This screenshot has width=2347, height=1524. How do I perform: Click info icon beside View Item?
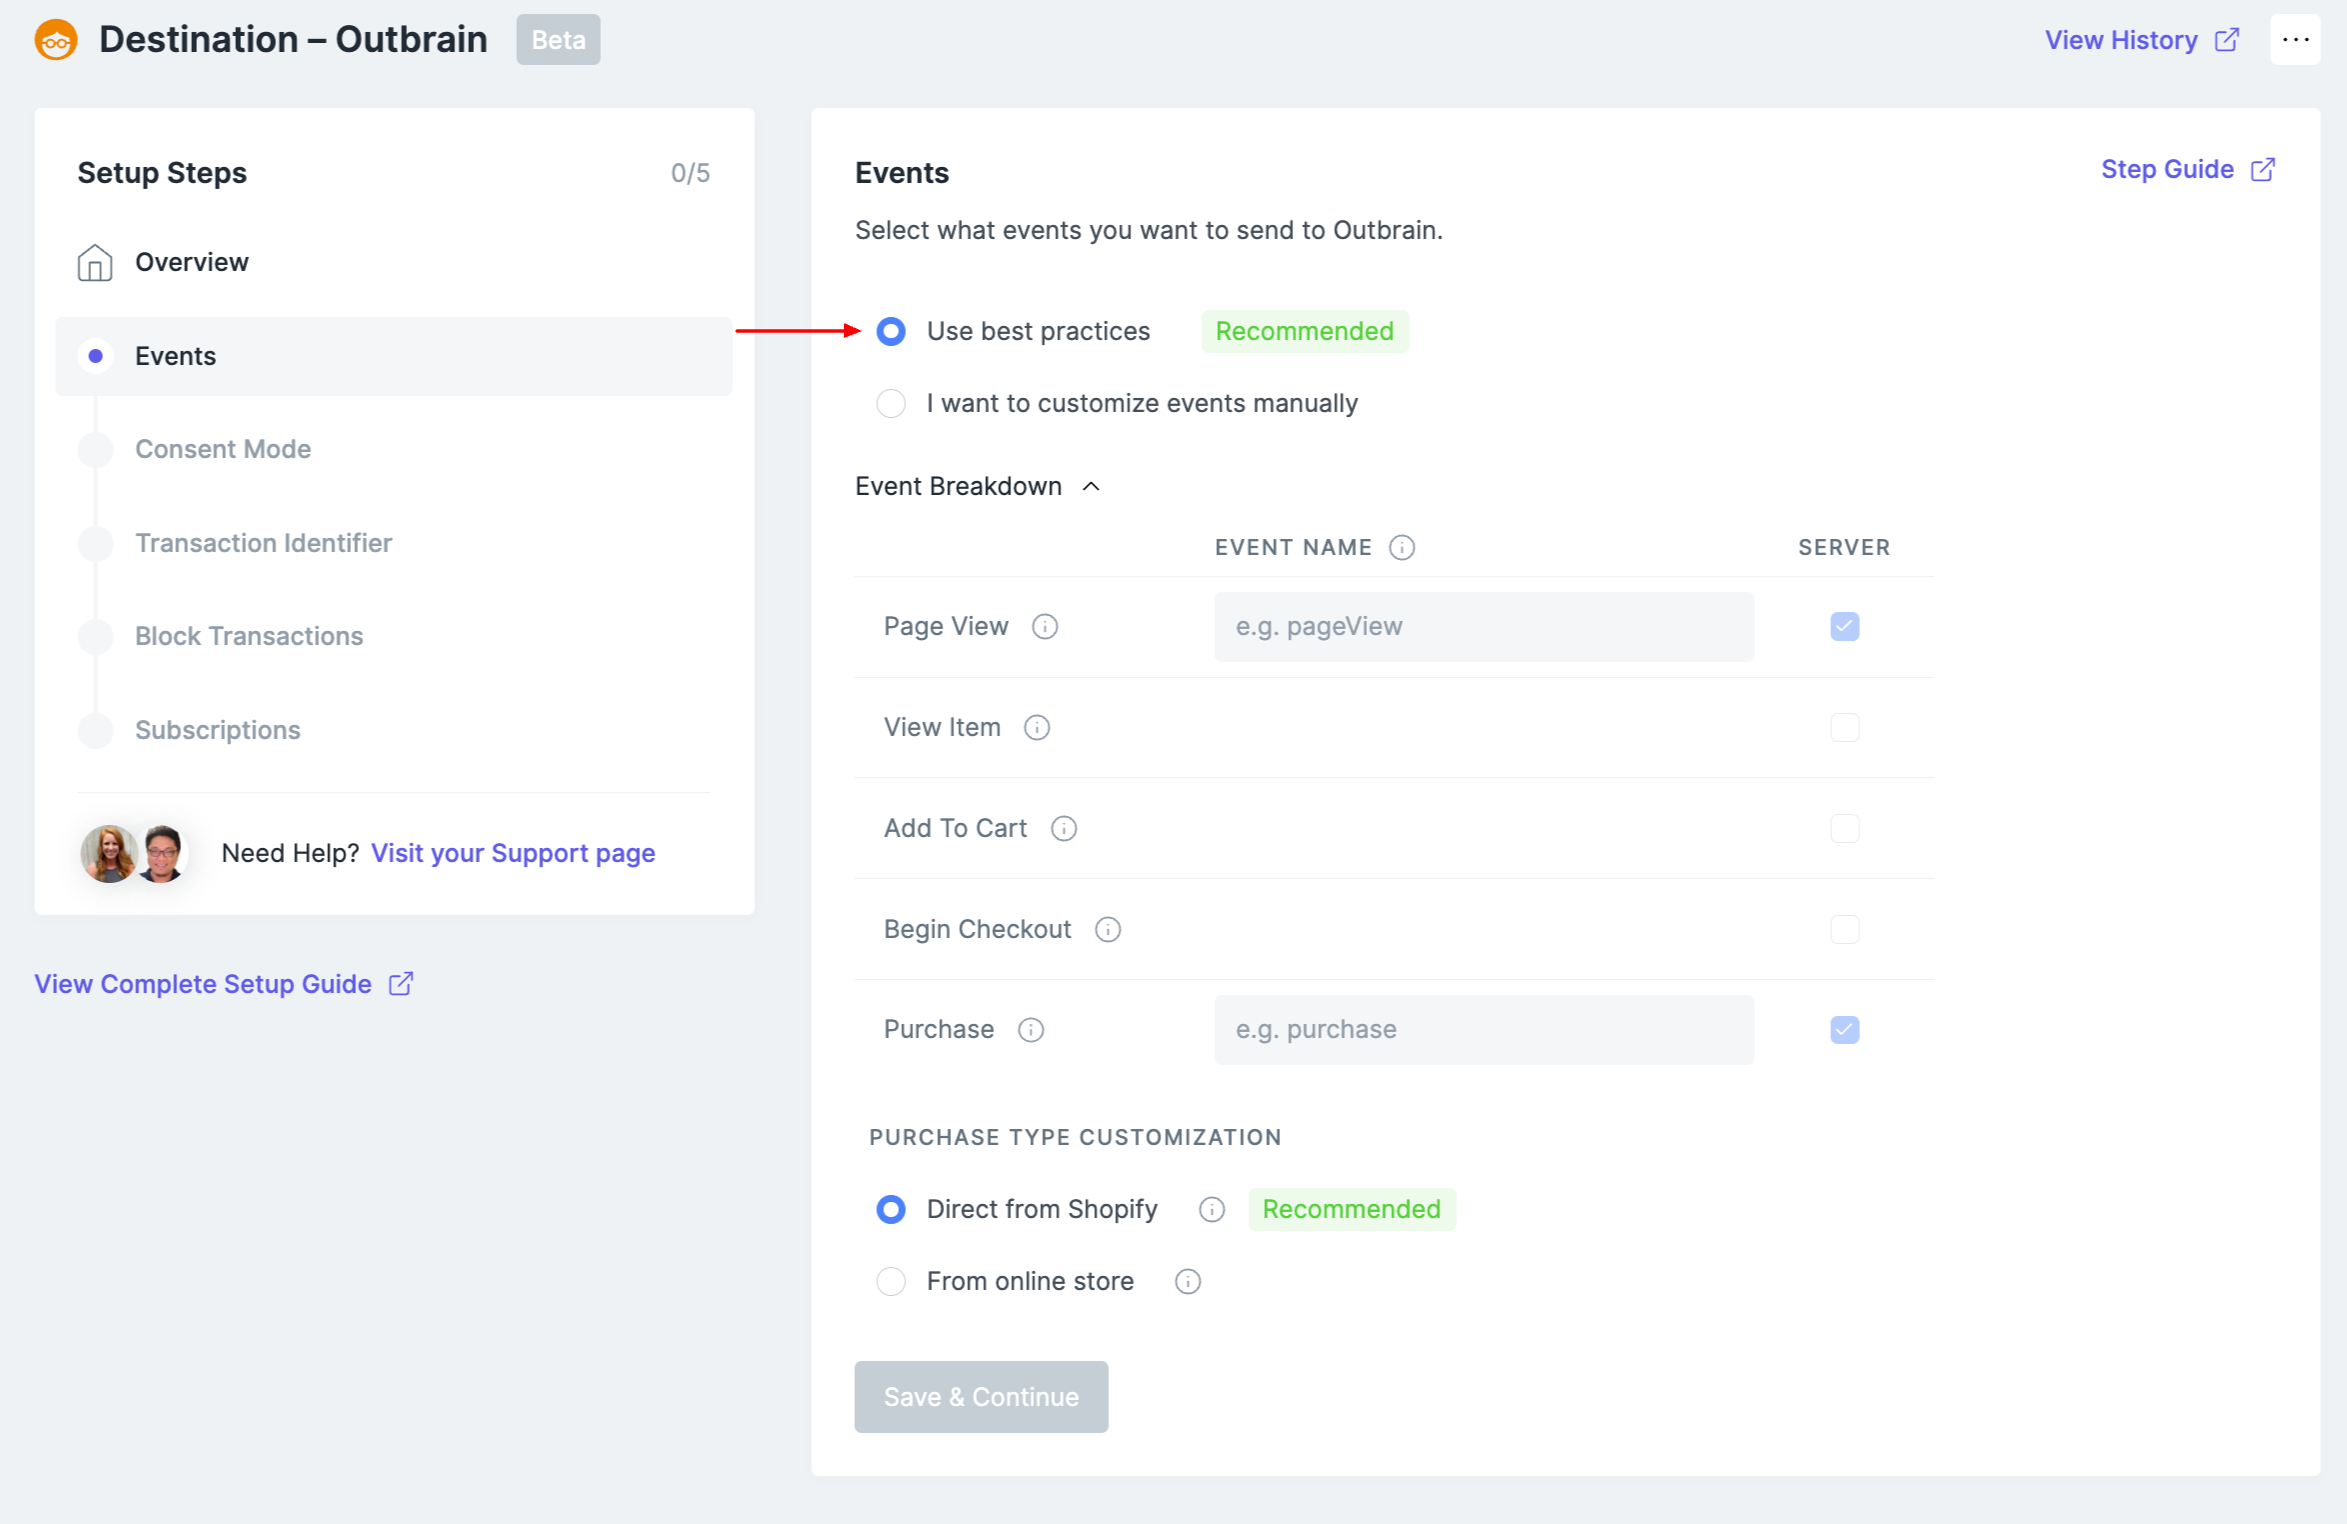point(1036,728)
